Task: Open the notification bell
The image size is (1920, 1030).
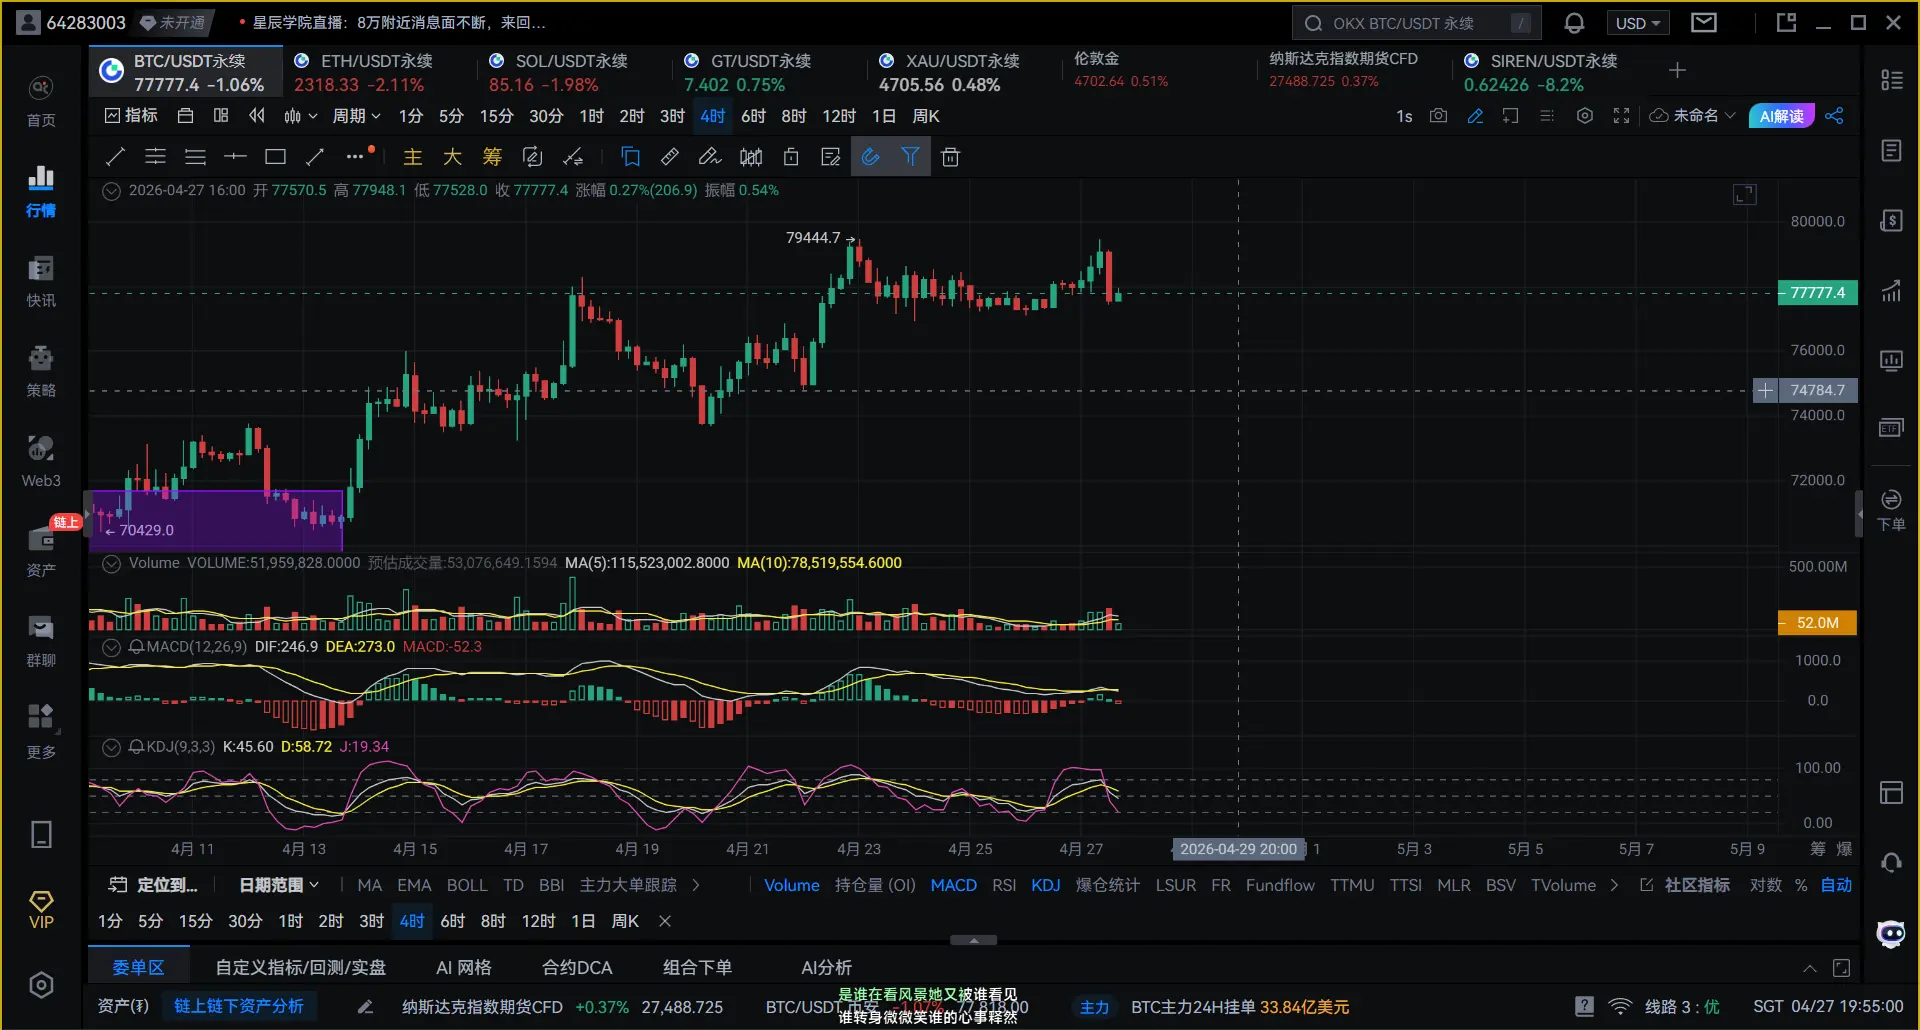Action: (x=1574, y=23)
